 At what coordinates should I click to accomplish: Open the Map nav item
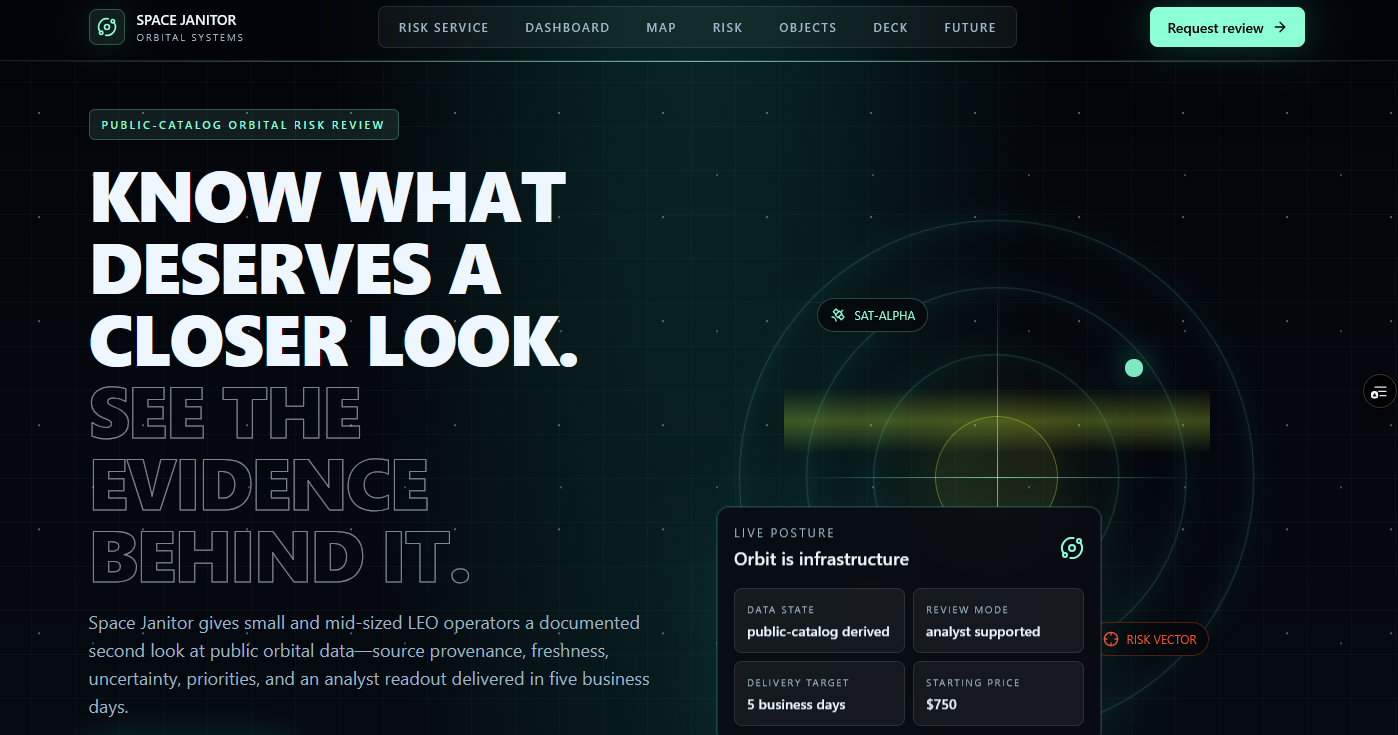(661, 28)
